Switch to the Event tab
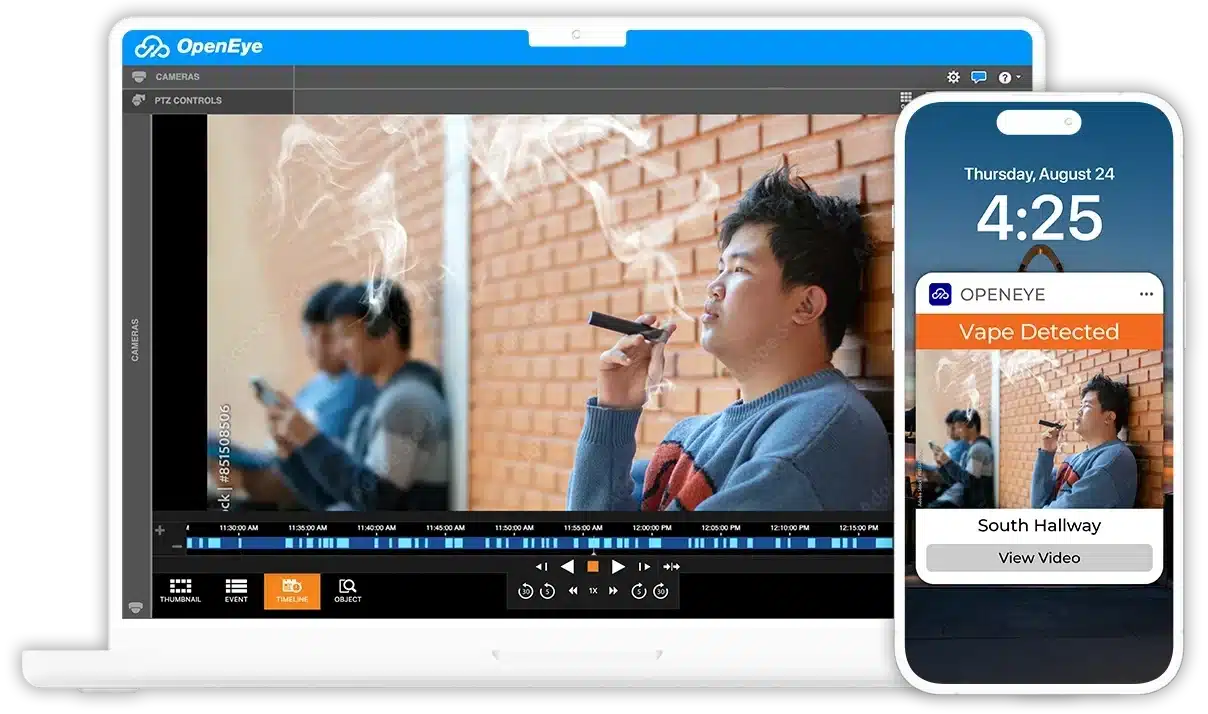This screenshot has width=1208, height=714. pos(236,590)
